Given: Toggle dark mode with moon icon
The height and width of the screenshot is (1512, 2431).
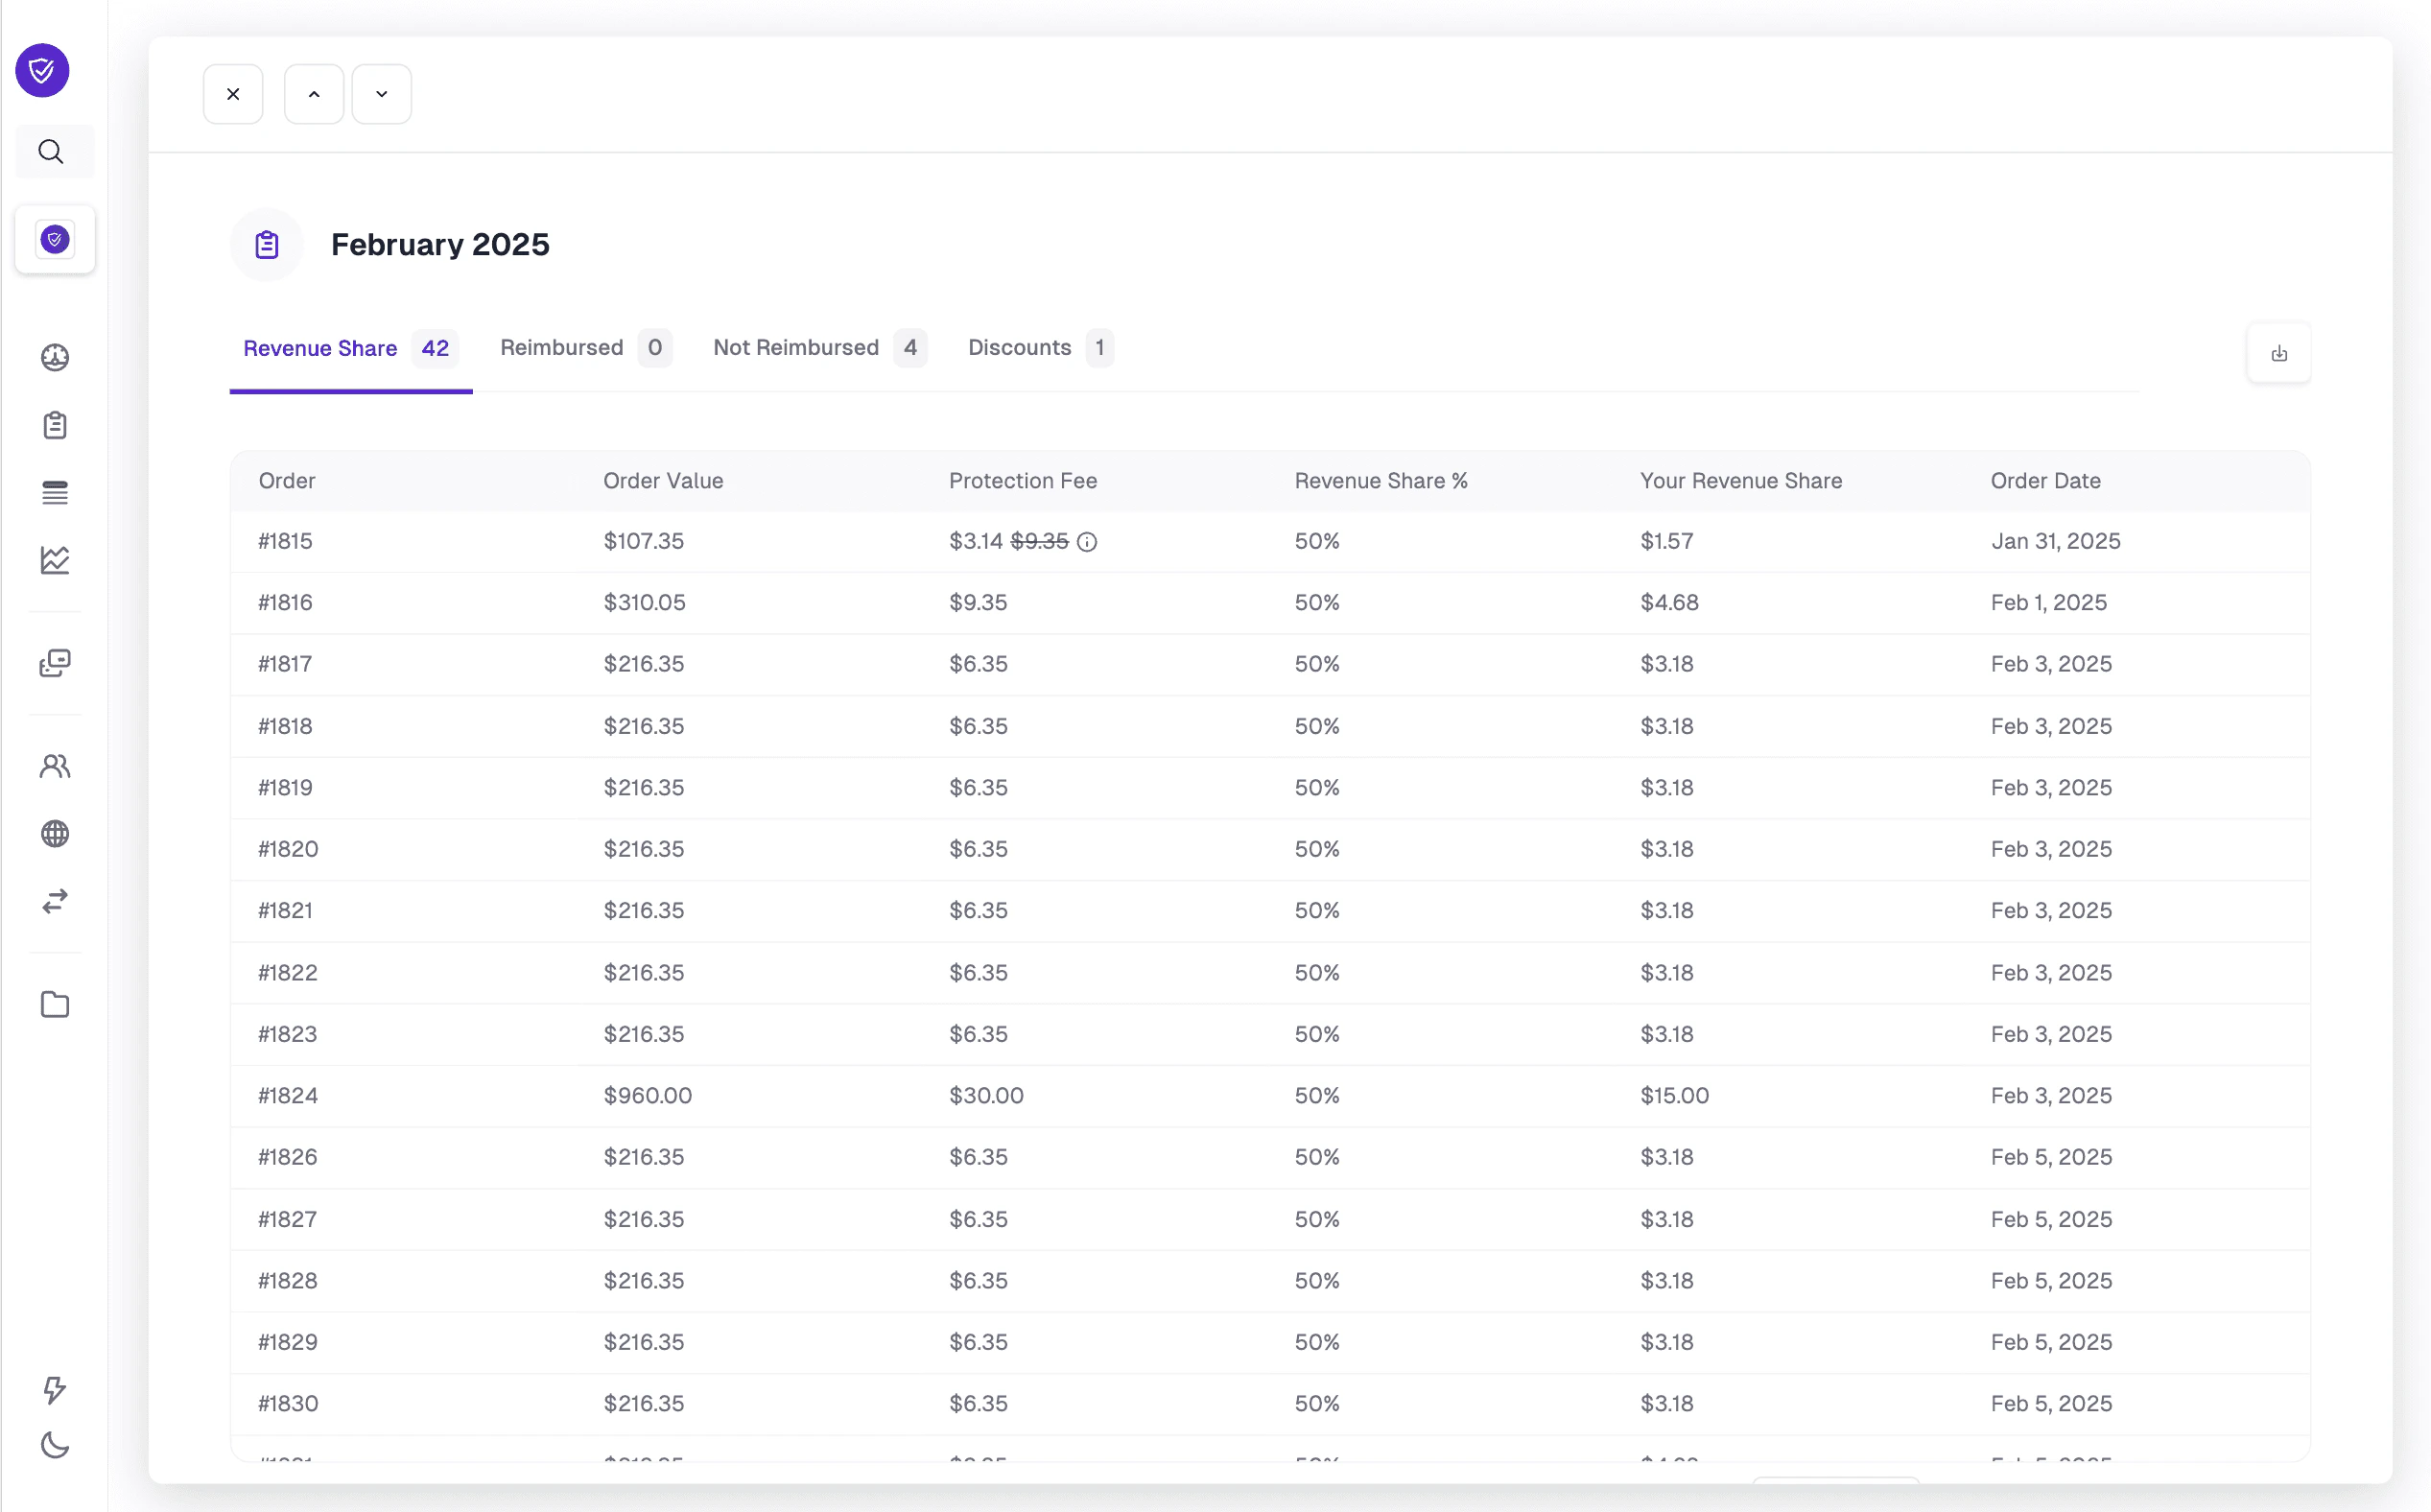Looking at the screenshot, I should coord(55,1445).
